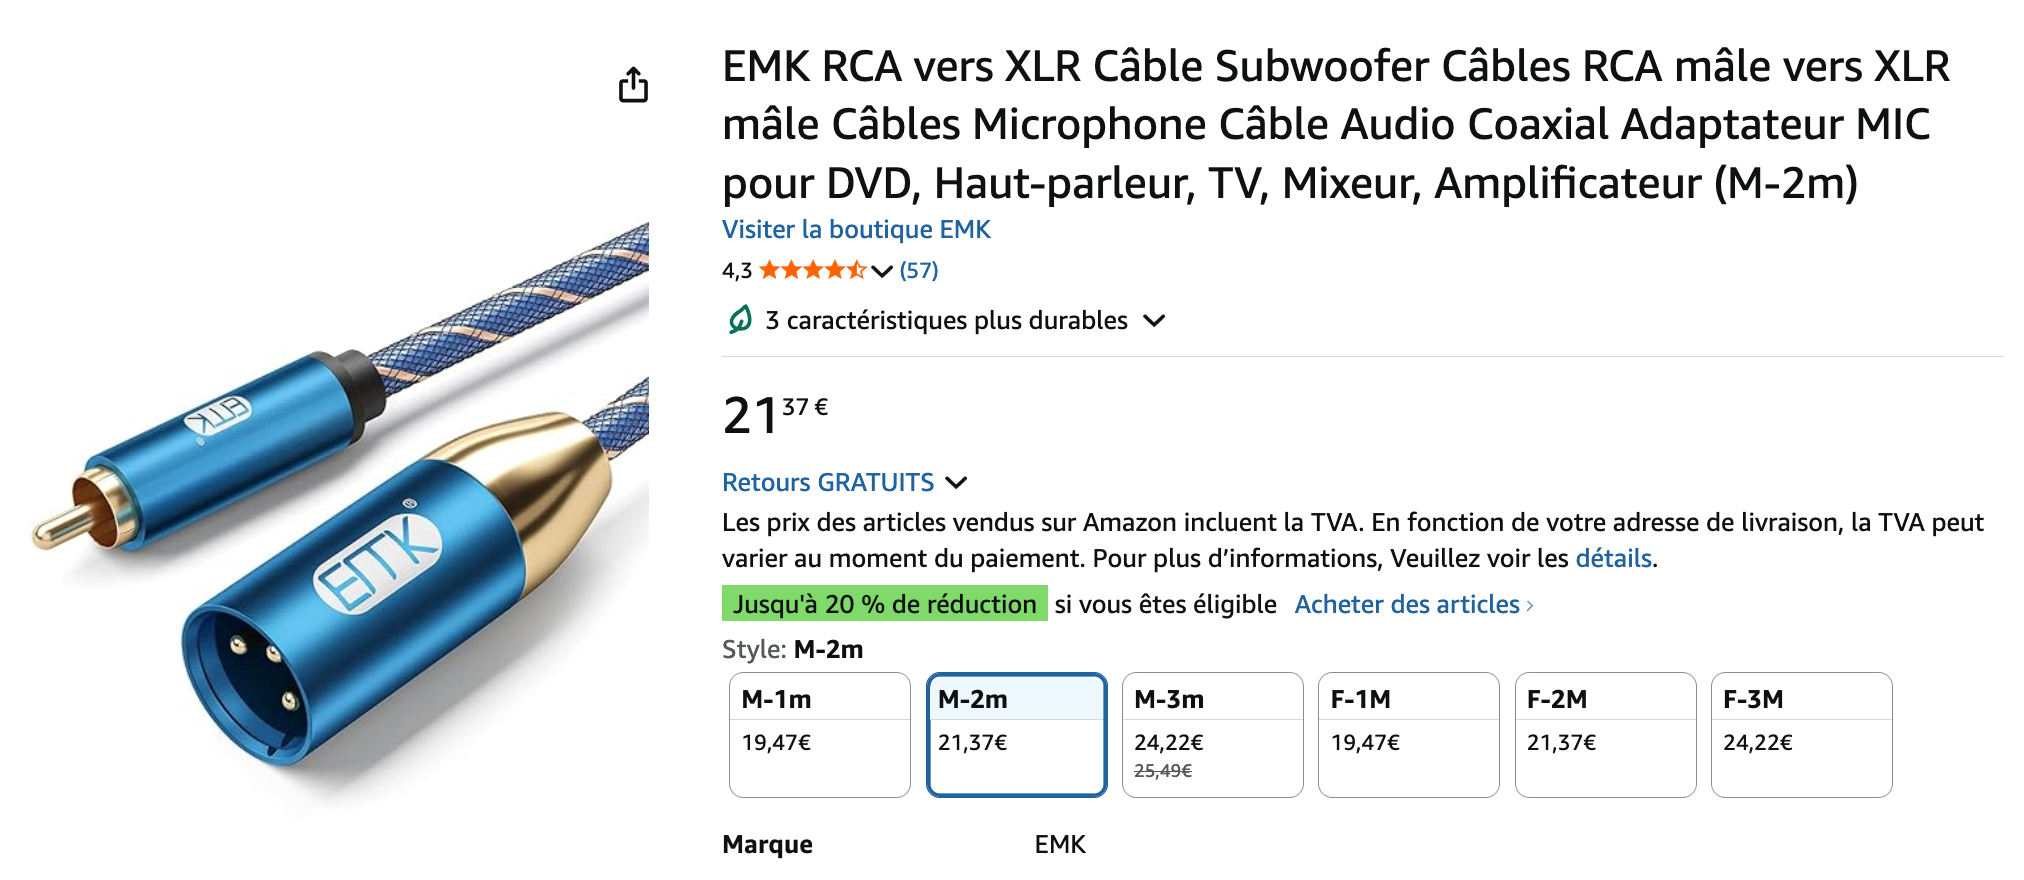Screen dimensions: 2024x880
Task: Select the M-3m style option
Action: [x=1212, y=735]
